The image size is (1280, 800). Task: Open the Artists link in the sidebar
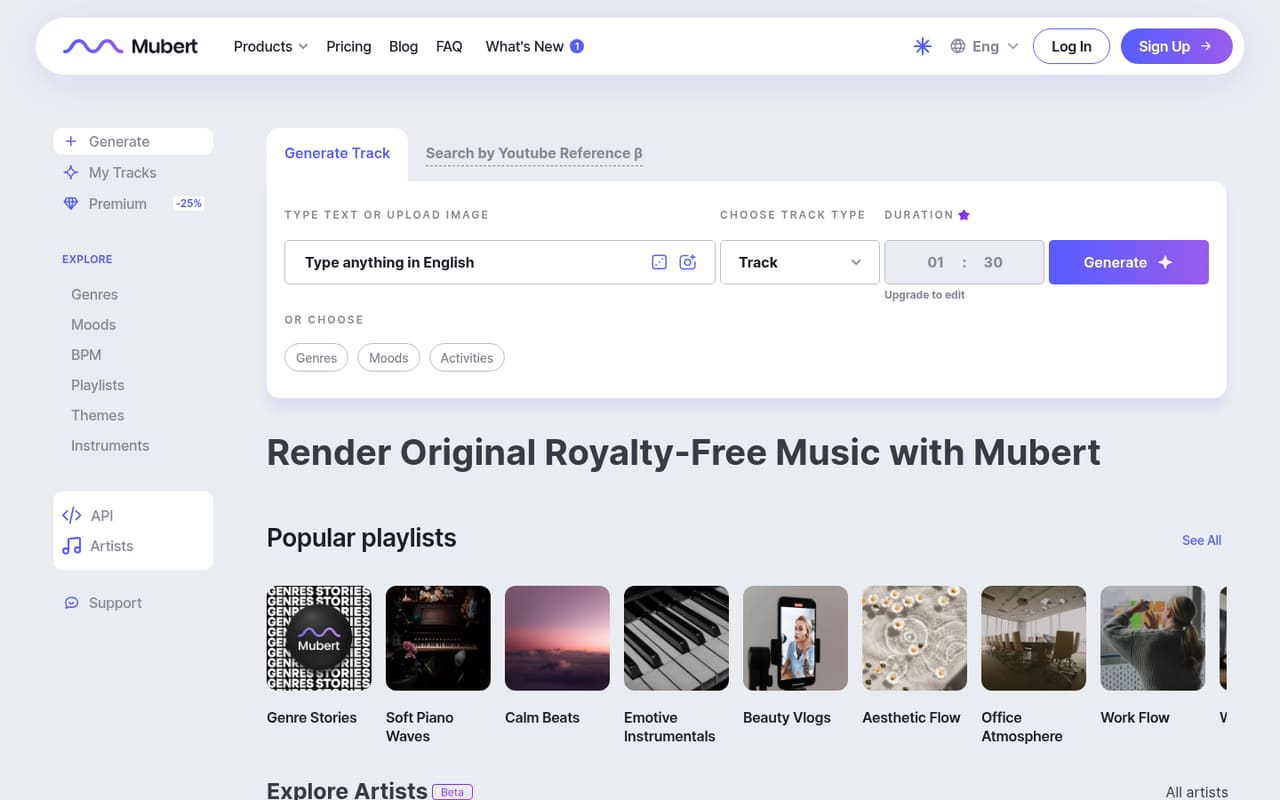pyautogui.click(x=111, y=546)
